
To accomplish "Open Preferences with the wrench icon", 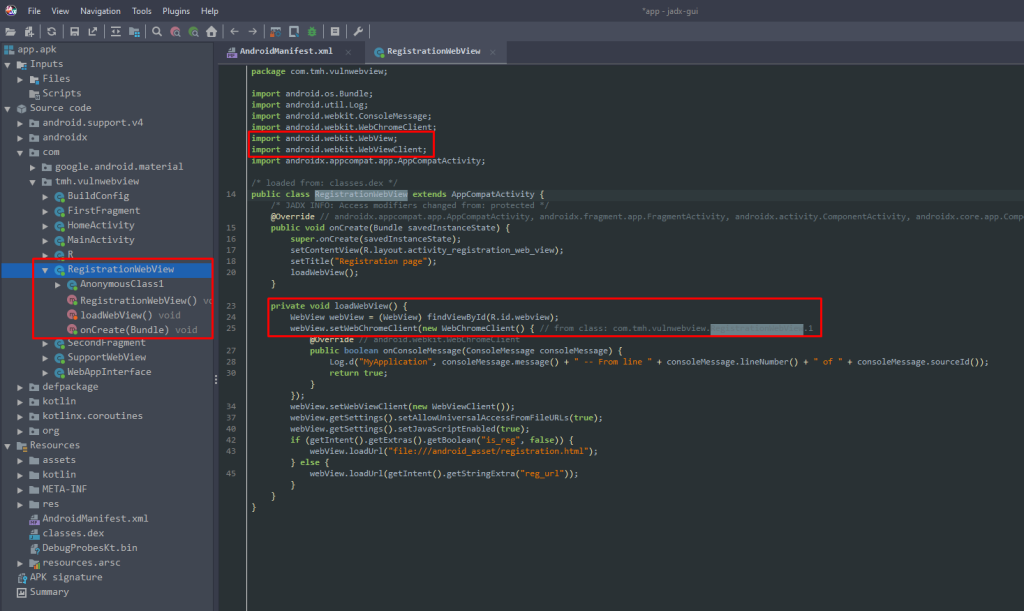I will [x=358, y=31].
